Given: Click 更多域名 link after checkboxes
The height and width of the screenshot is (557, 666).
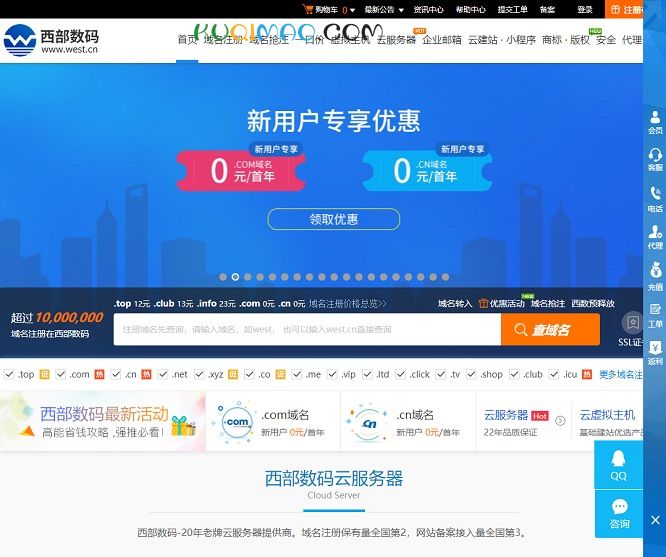Looking at the screenshot, I should click(x=621, y=374).
